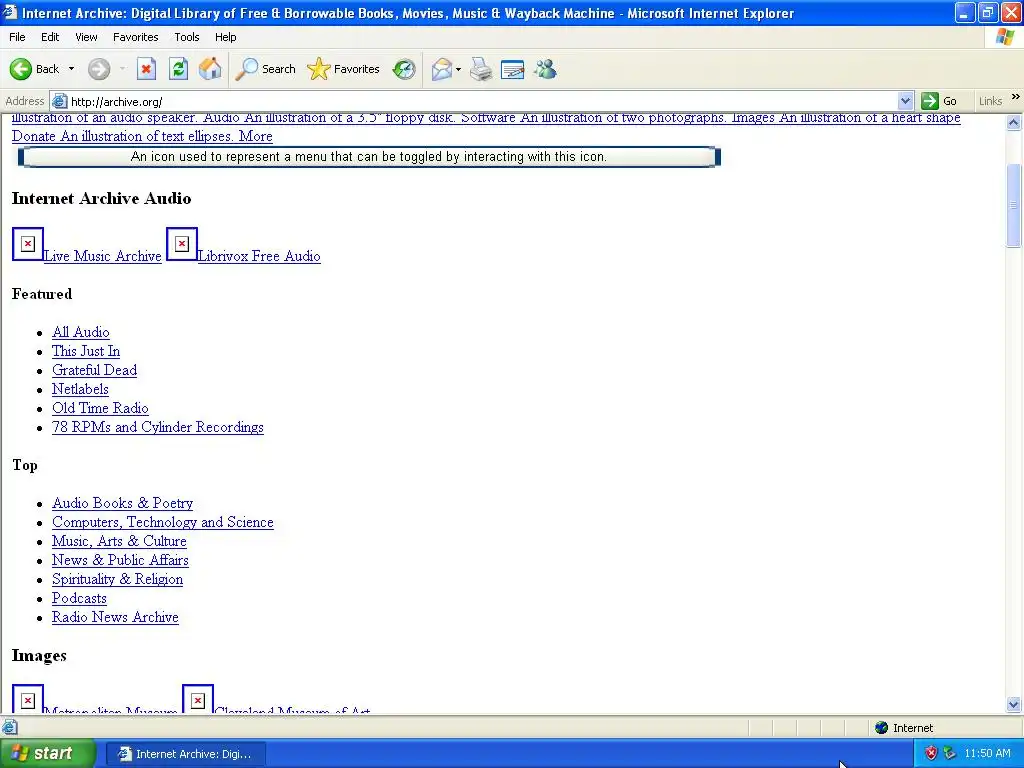Viewport: 1024px width, 768px height.
Task: Open Computers, Technology and Science link
Action: point(163,522)
